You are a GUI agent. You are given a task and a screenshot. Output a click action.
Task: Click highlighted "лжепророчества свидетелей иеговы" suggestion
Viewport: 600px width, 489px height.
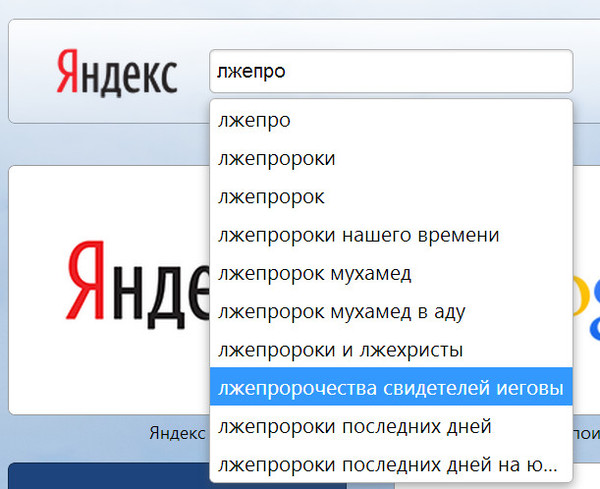coord(391,386)
